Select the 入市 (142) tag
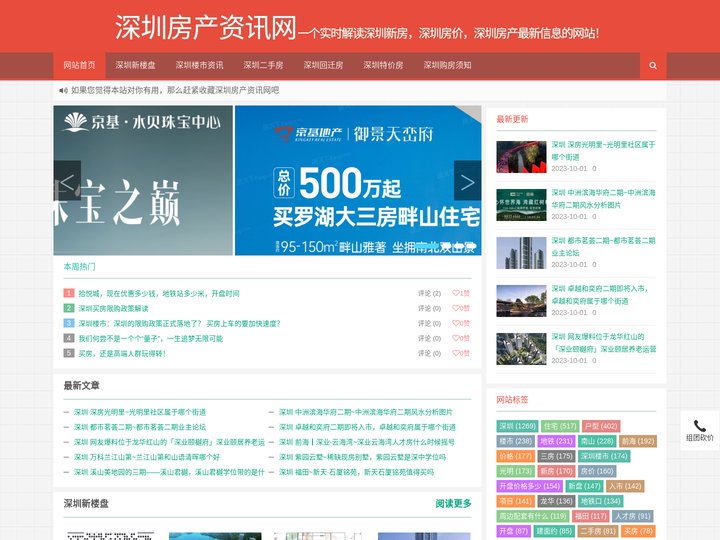Image resolution: width=720 pixels, height=540 pixels. tap(625, 486)
